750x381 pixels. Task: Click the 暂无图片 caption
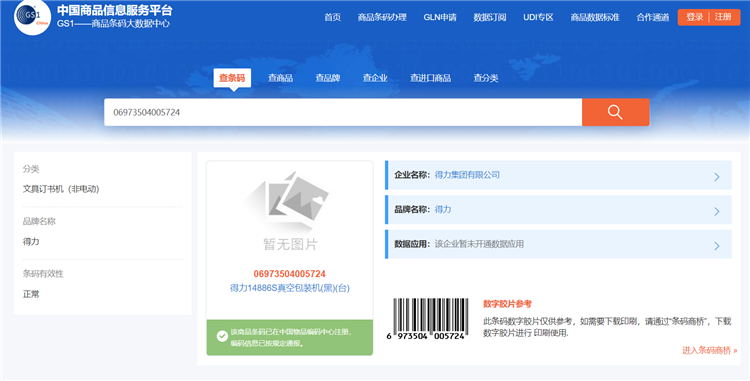[x=290, y=244]
